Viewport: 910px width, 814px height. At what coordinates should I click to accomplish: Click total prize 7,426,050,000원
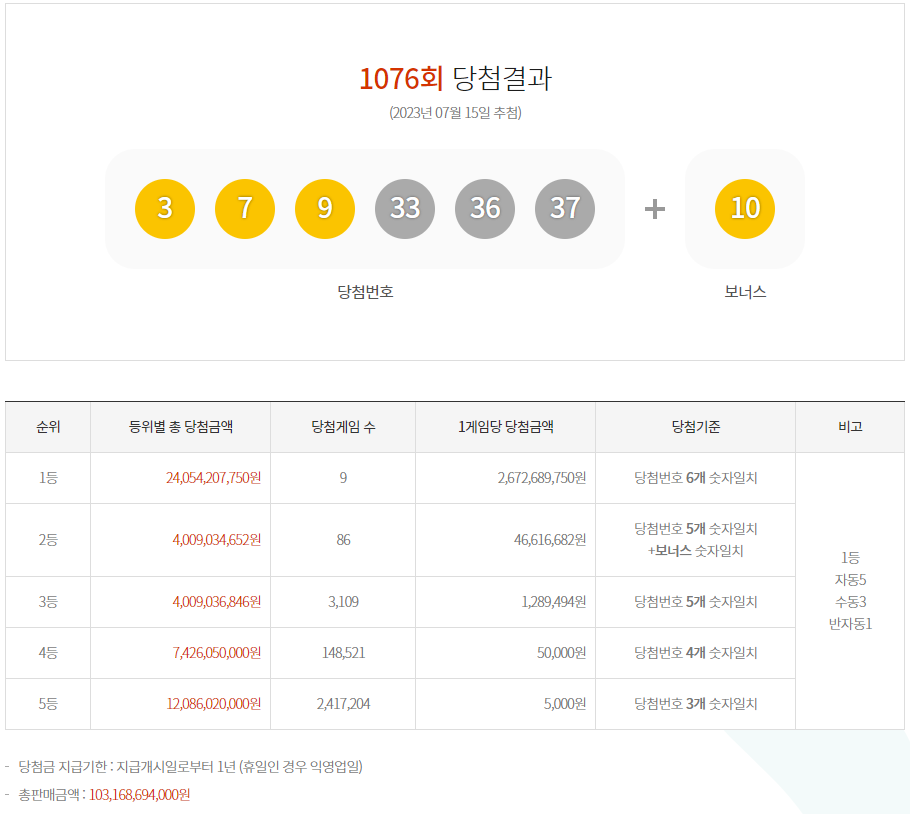216,653
